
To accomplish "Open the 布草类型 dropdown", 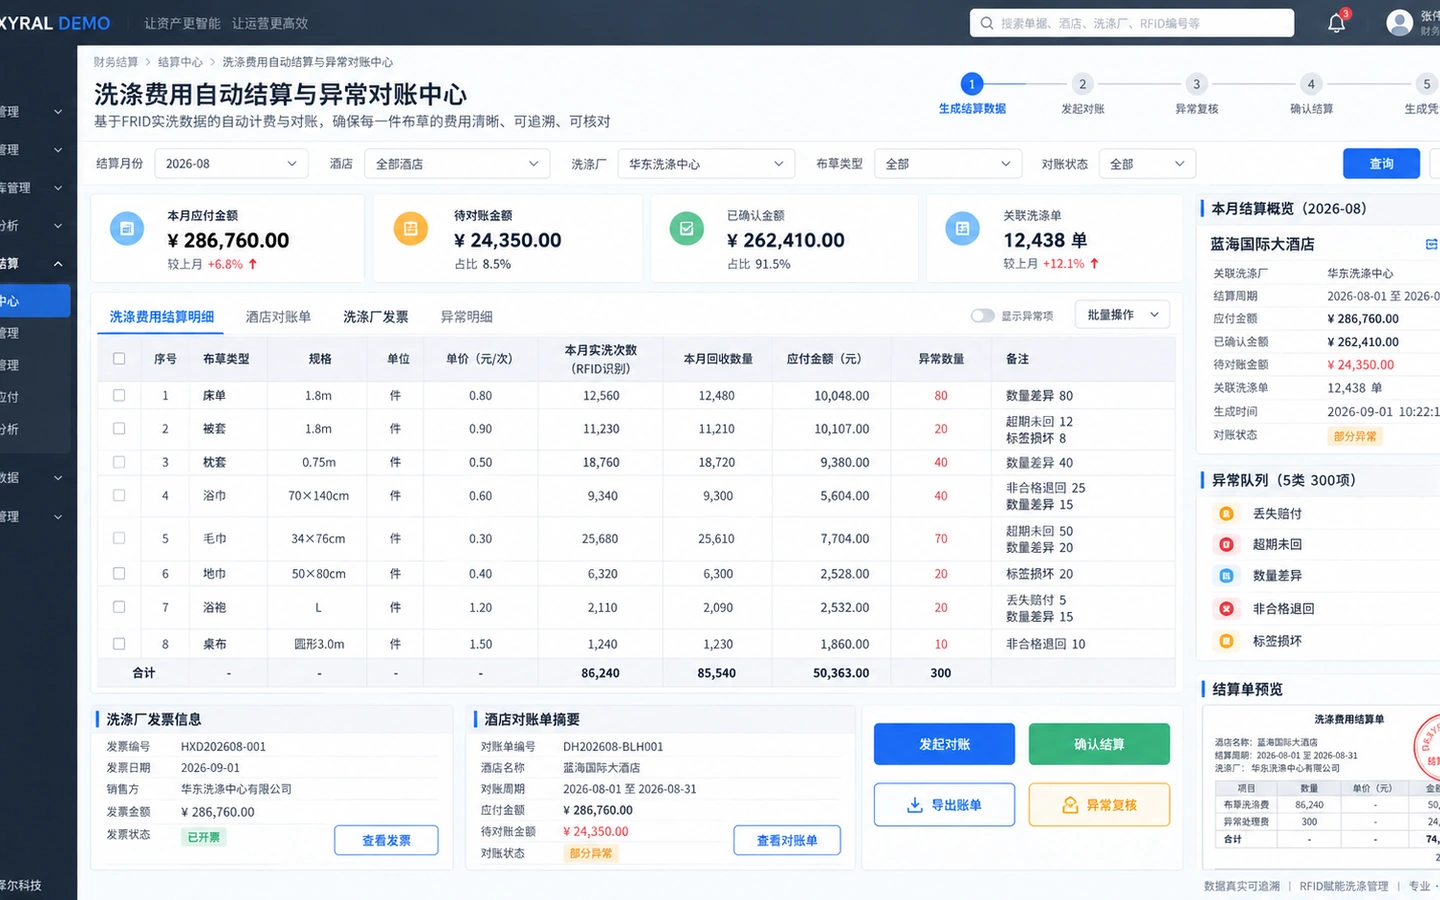I will tap(948, 164).
